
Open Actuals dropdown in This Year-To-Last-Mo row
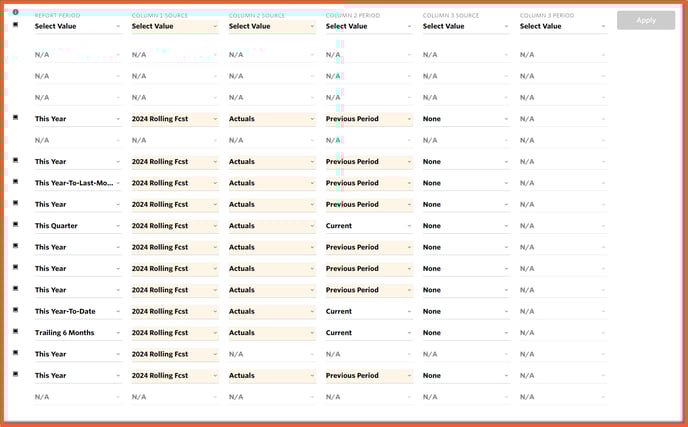click(272, 183)
